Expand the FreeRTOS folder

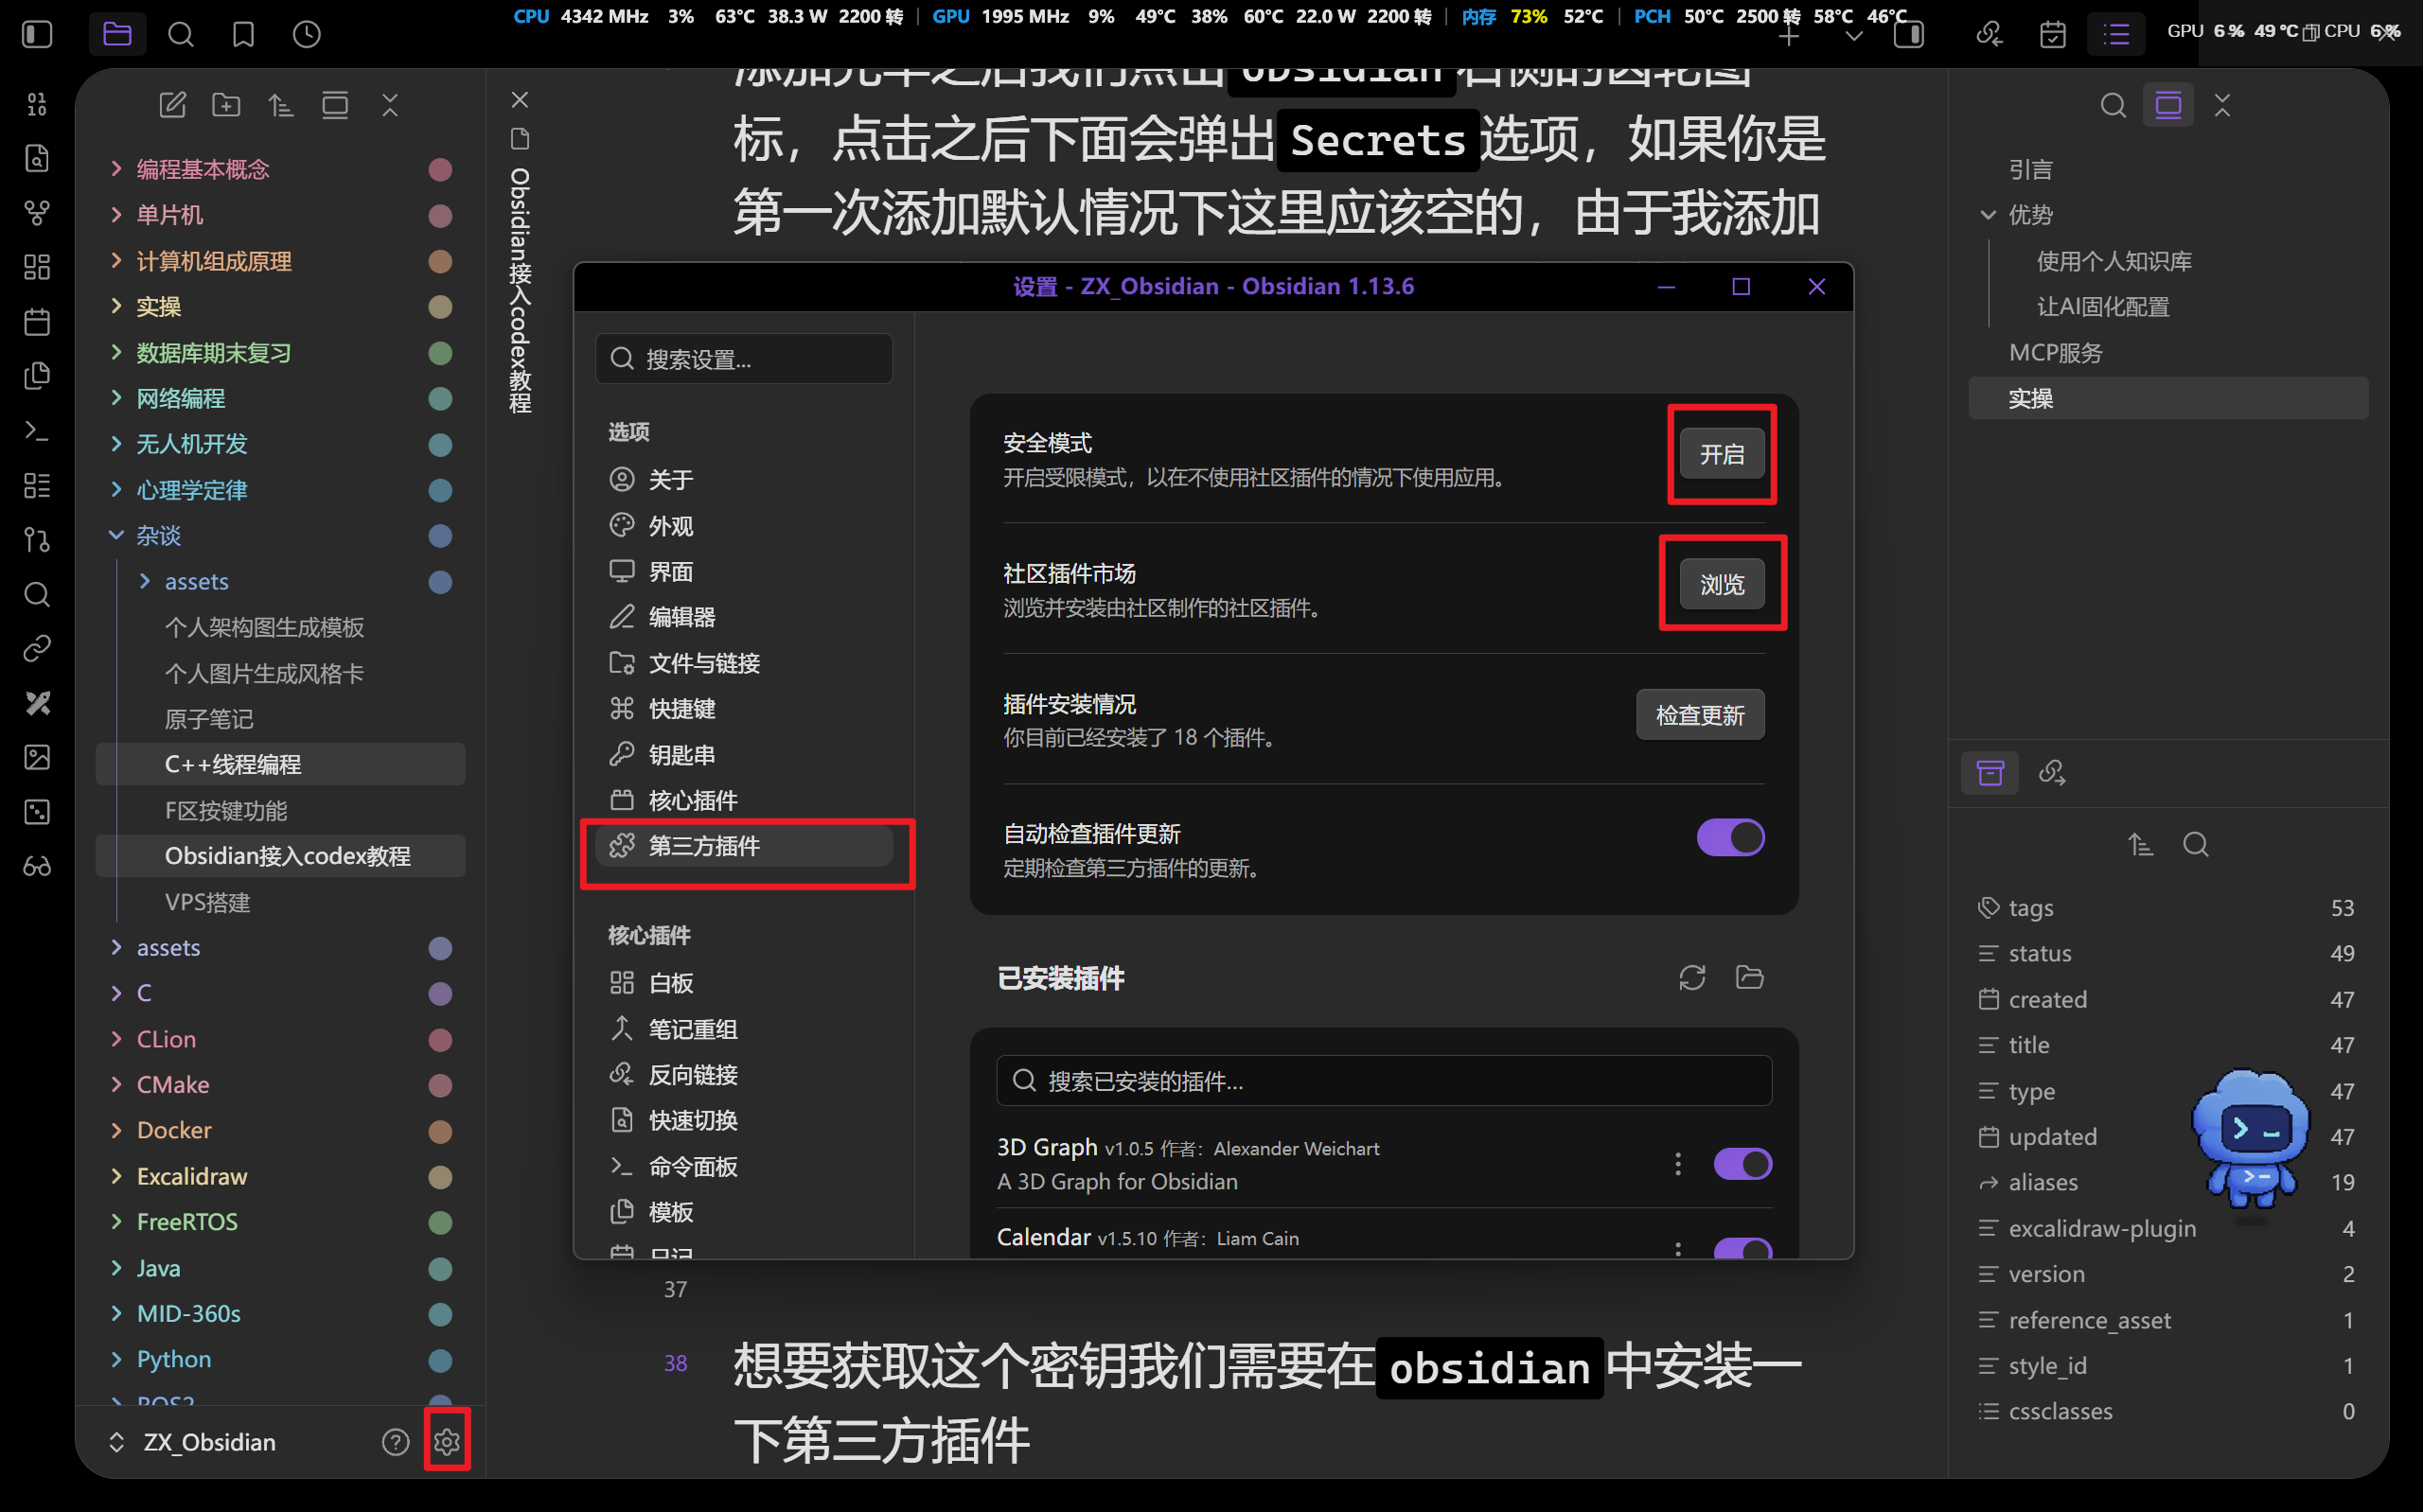tap(116, 1221)
